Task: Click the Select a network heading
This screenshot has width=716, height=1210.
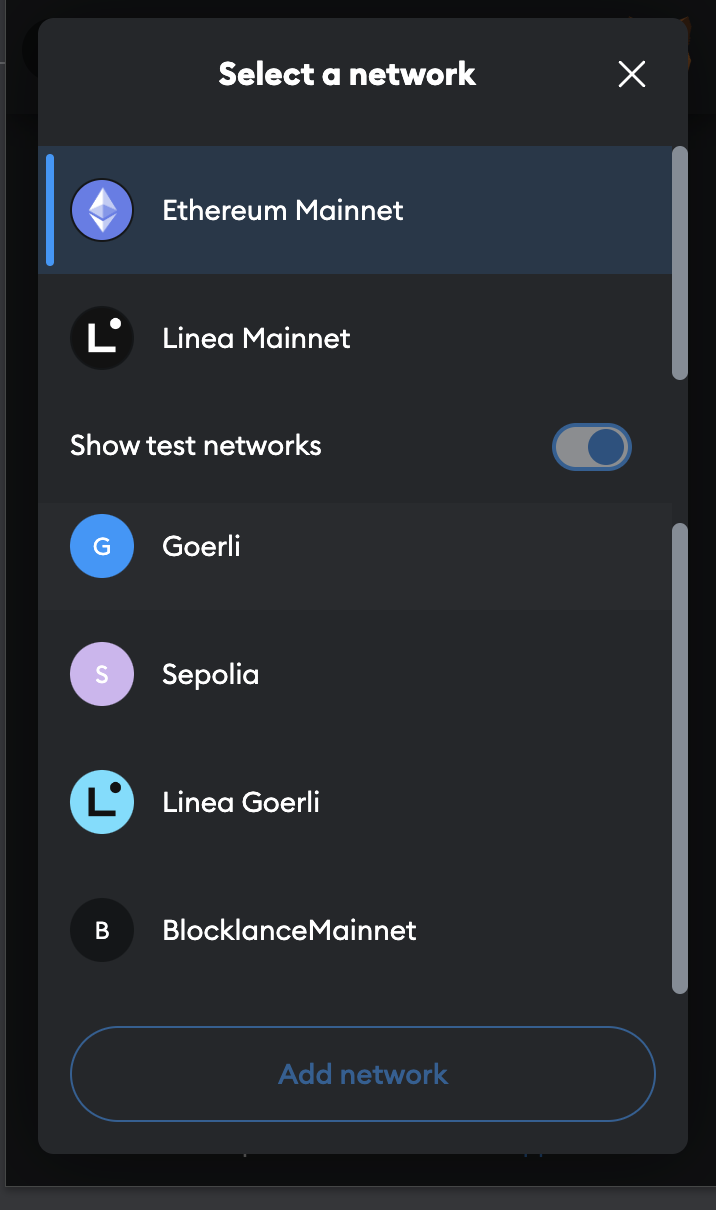Action: click(347, 74)
